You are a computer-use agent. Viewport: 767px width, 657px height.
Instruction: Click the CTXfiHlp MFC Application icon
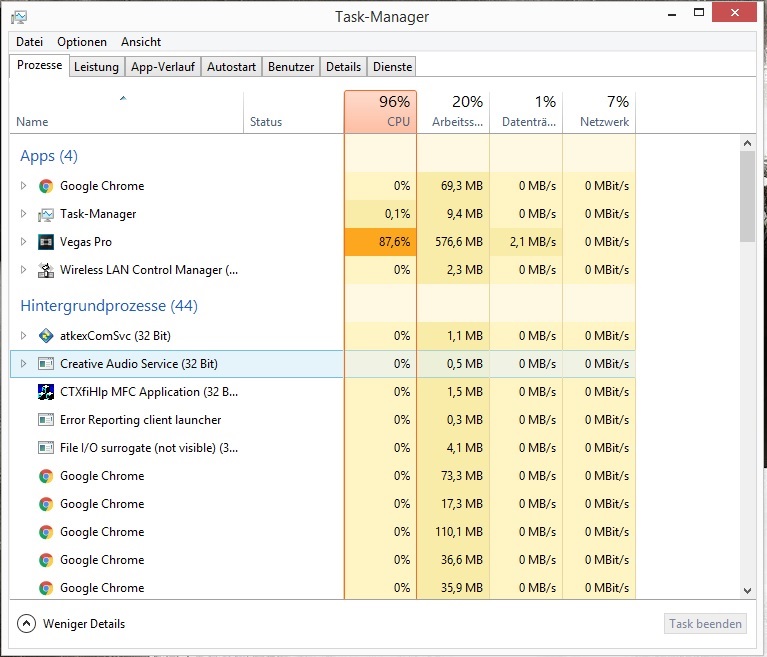tap(46, 392)
